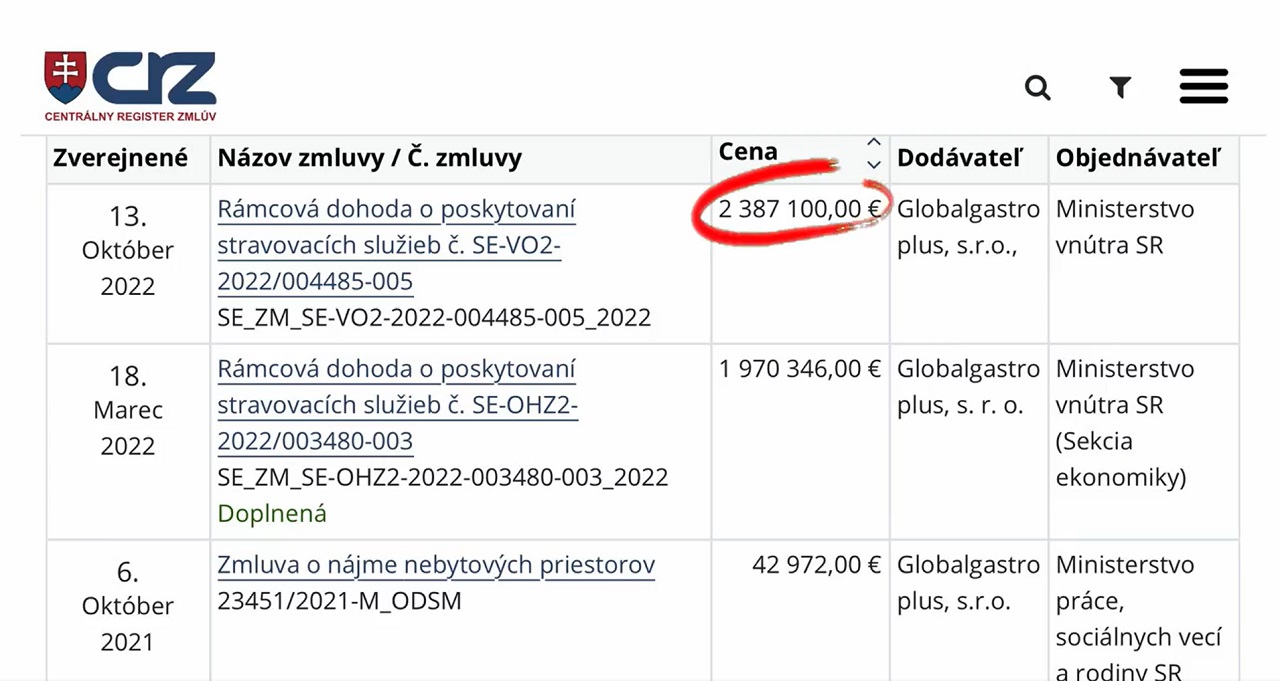This screenshot has height=681, width=1280.
Task: Sort Cena column ascending with up arrow
Action: tap(874, 143)
